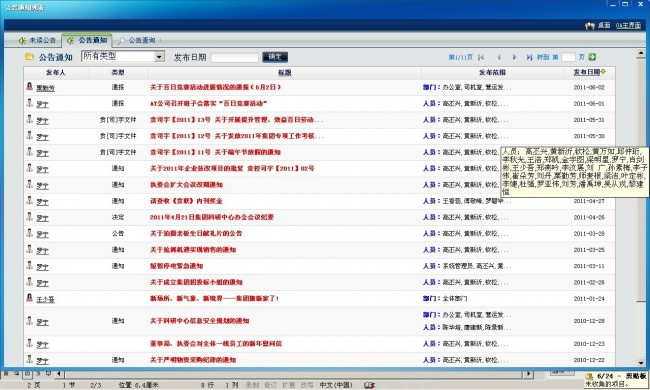650x390 pixels.
Task: Open notice AT公司召开班子会落实百日竞赛活动
Action: click(x=208, y=104)
